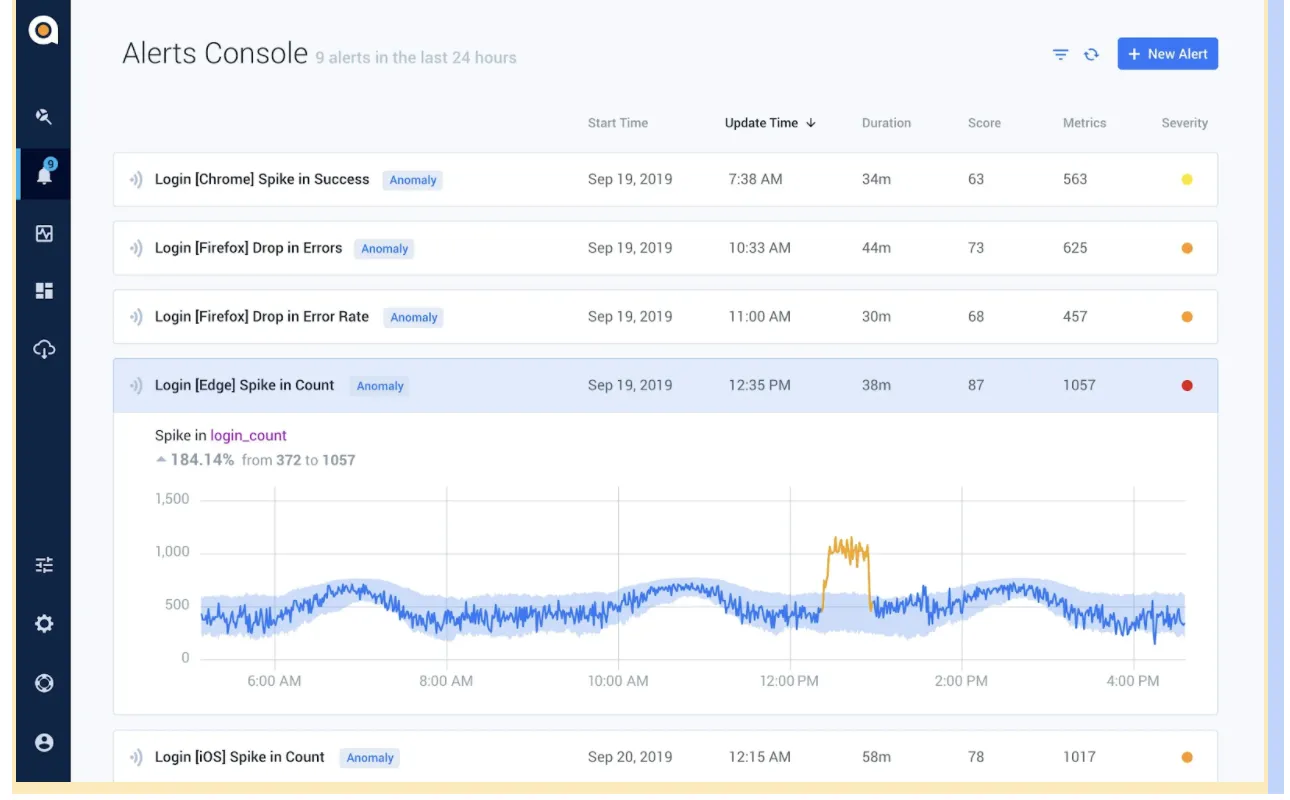
Task: Refresh the alerts list
Action: tap(1091, 54)
